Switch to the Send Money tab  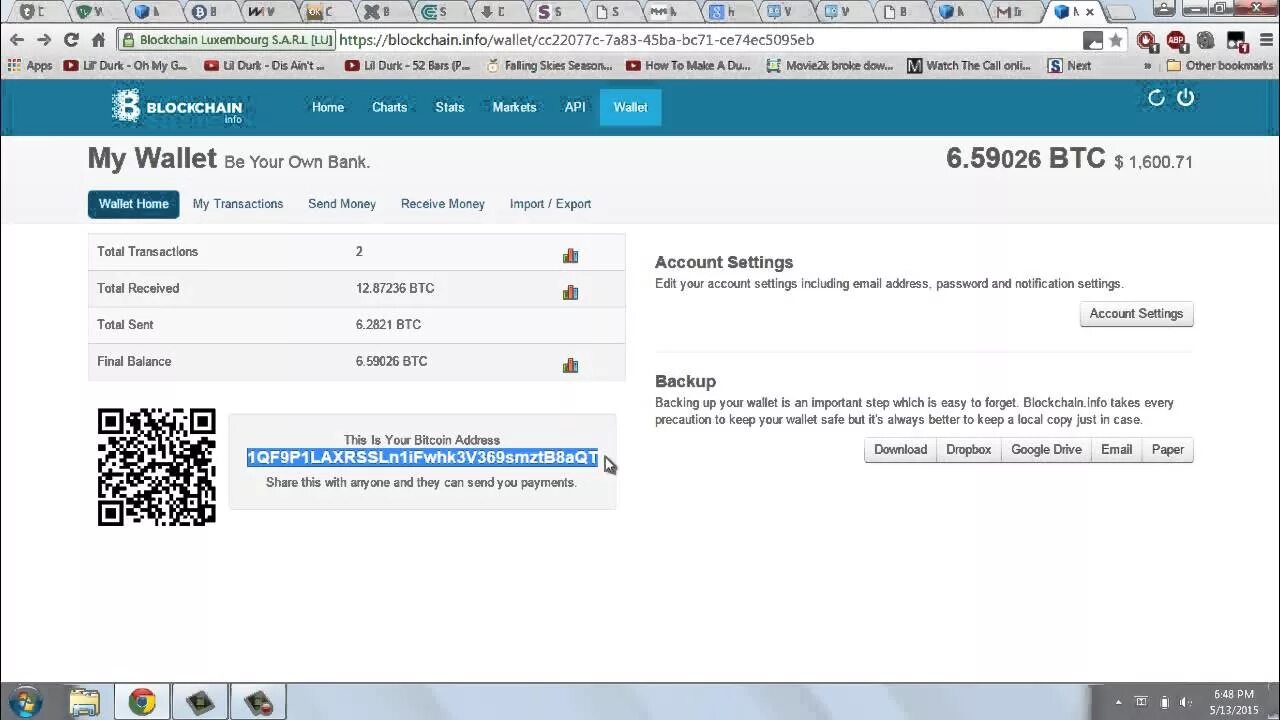[342, 204]
